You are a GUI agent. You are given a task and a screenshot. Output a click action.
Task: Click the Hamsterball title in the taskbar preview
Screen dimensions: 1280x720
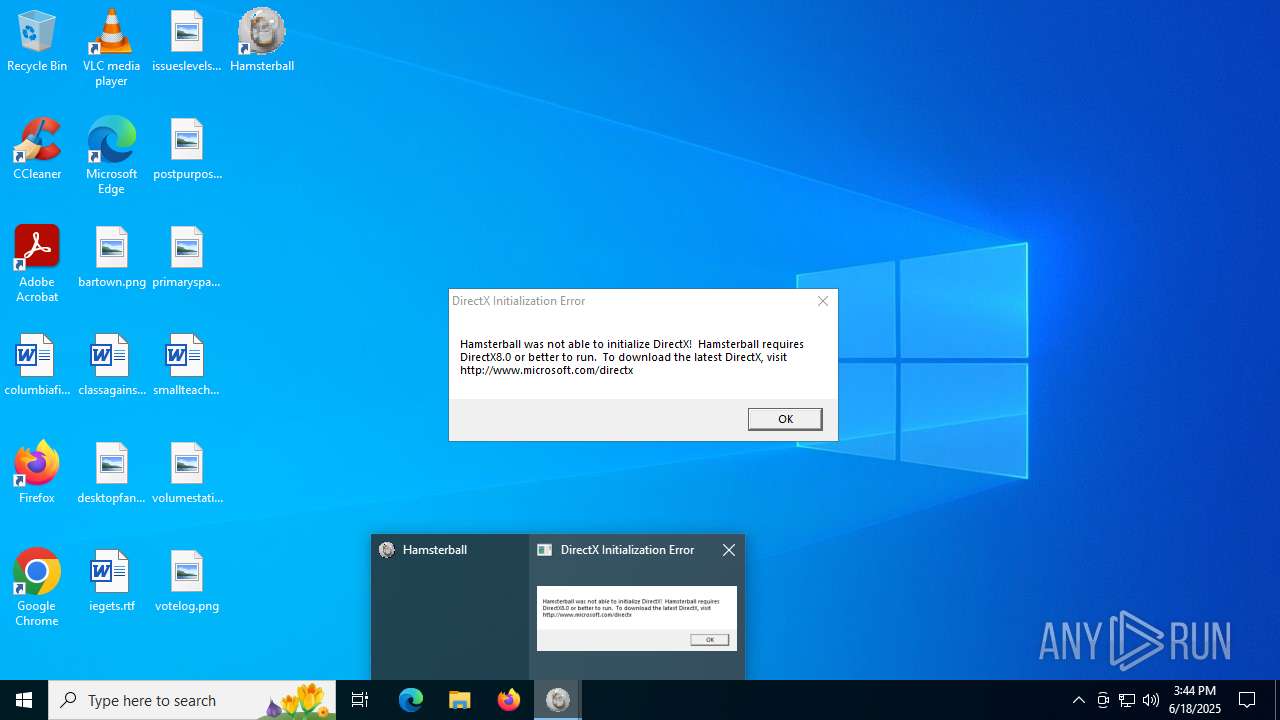pos(434,550)
